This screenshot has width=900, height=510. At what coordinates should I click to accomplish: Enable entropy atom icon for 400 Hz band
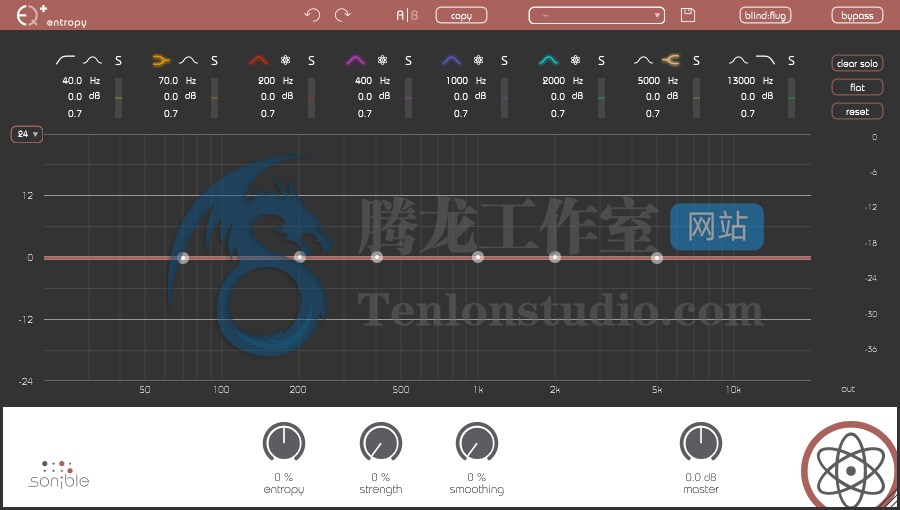point(382,60)
